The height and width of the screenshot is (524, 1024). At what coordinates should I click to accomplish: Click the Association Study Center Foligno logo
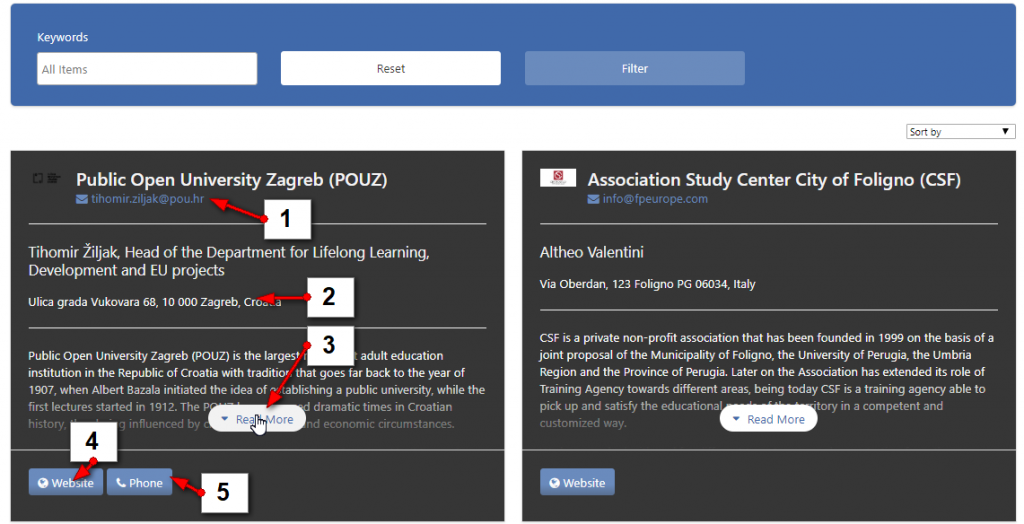click(x=558, y=177)
